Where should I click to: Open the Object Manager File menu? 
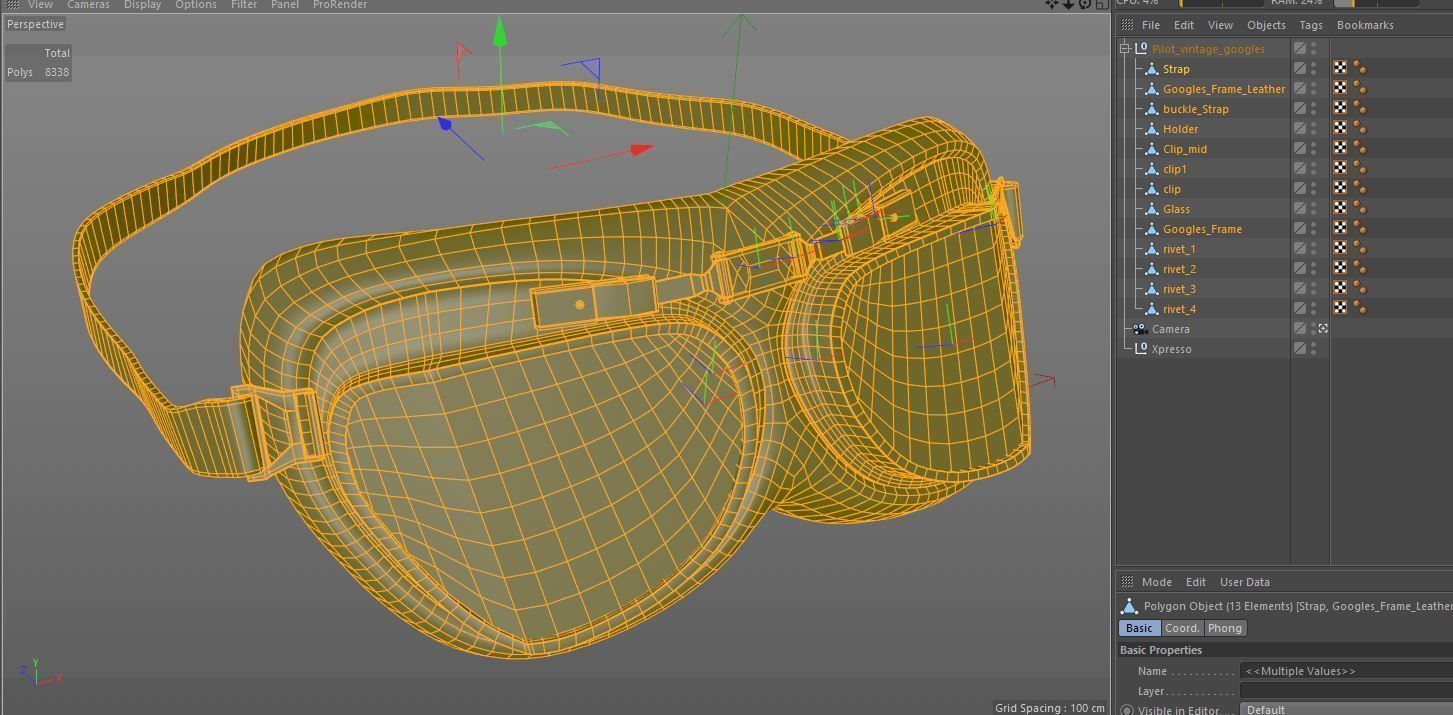click(x=1151, y=25)
